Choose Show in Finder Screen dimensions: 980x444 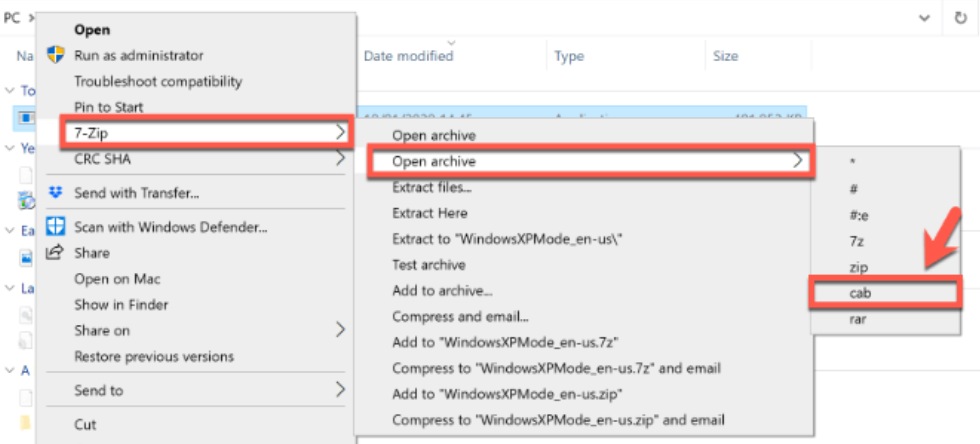point(121,305)
